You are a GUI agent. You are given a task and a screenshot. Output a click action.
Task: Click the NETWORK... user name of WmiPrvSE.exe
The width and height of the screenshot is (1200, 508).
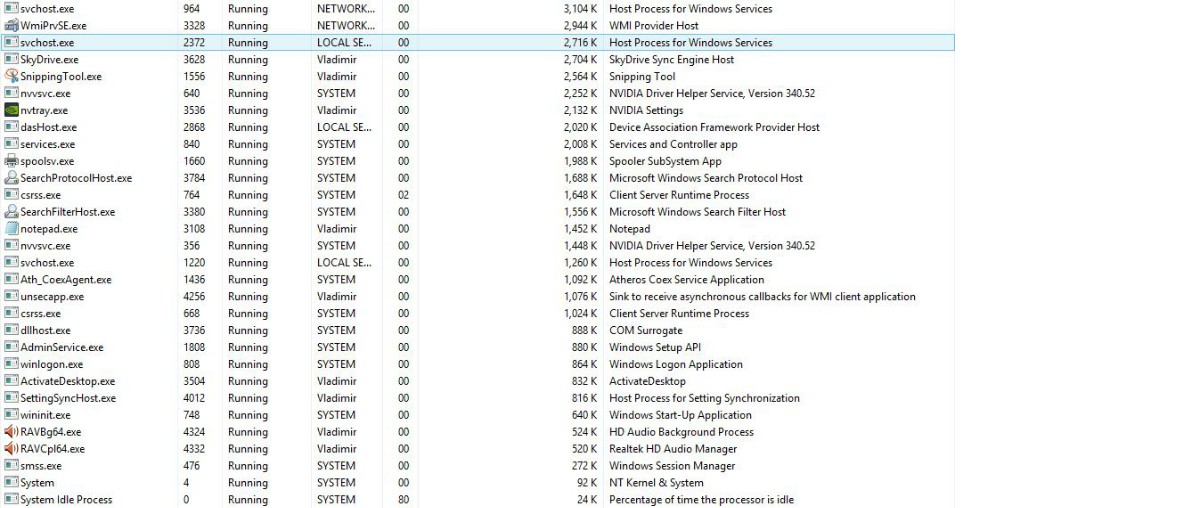point(346,26)
